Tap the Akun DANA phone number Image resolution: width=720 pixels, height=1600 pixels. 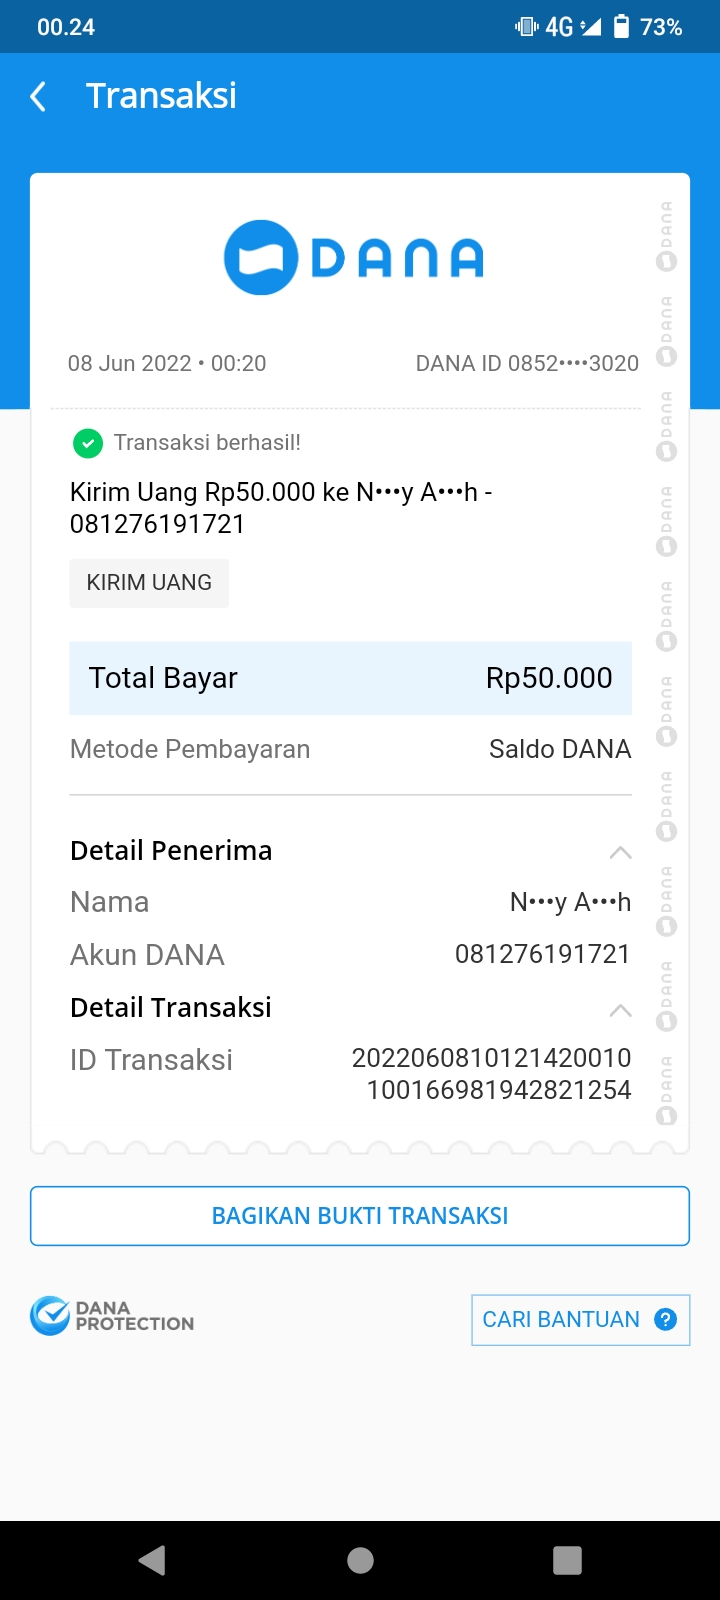click(542, 954)
